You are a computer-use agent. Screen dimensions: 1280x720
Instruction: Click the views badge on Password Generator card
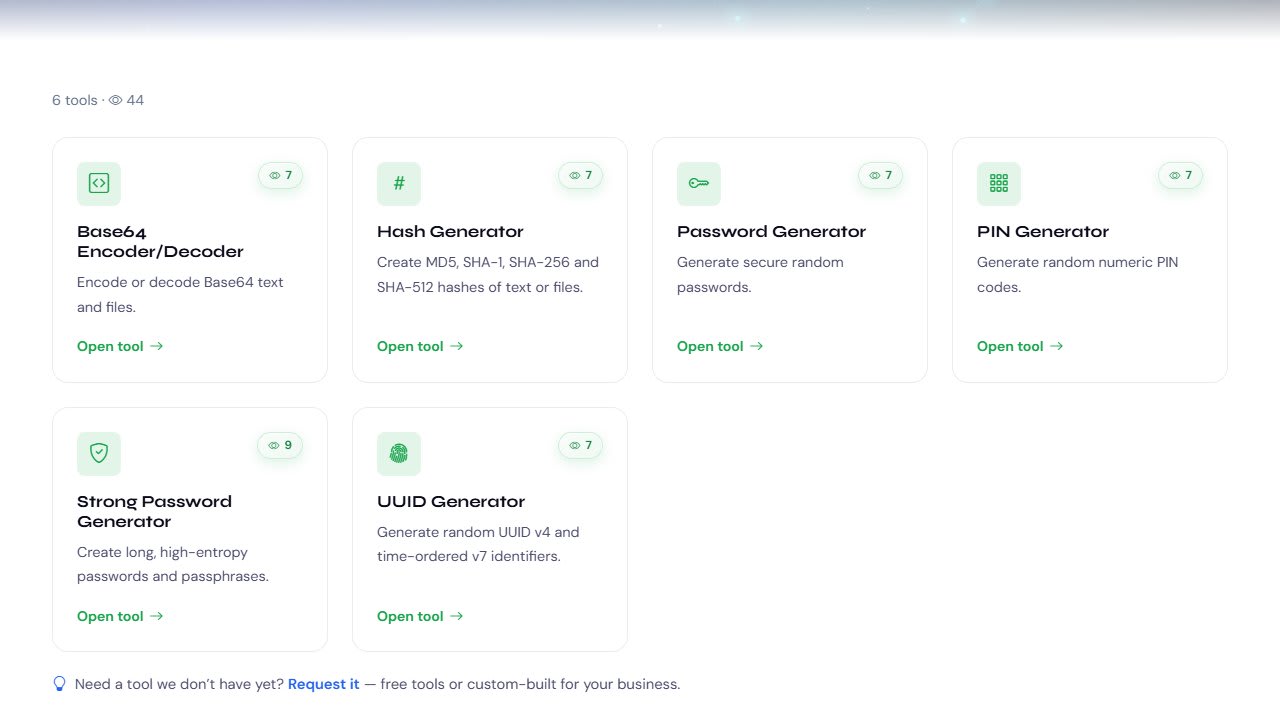point(880,175)
